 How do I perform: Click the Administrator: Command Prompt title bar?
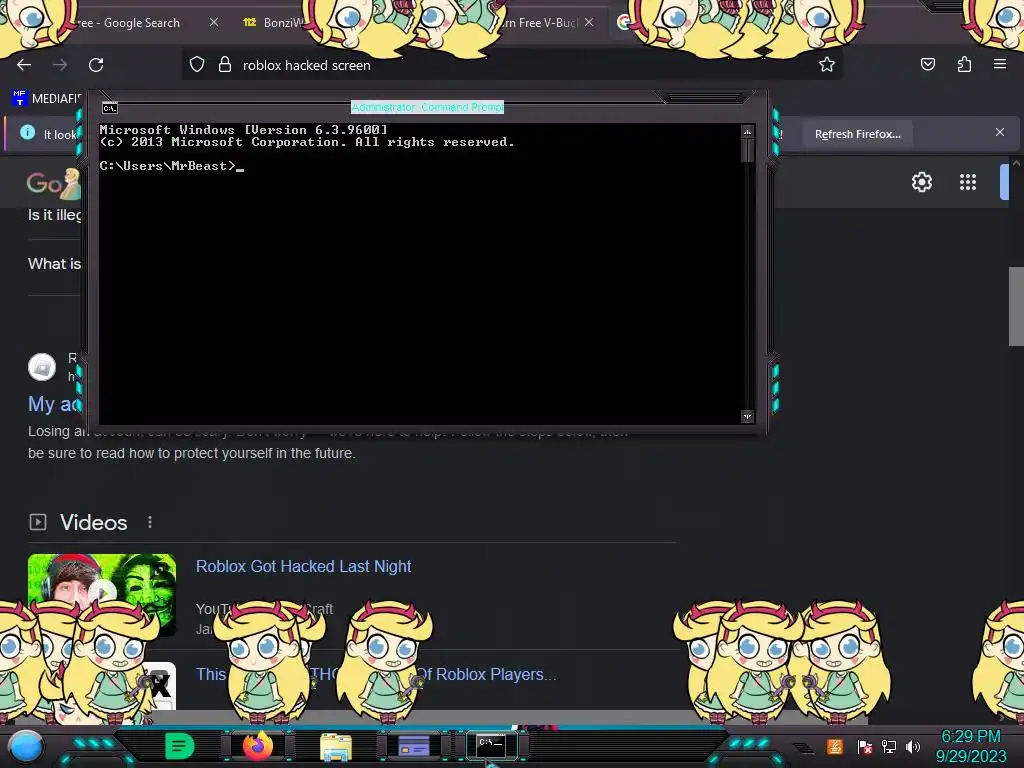(x=427, y=107)
